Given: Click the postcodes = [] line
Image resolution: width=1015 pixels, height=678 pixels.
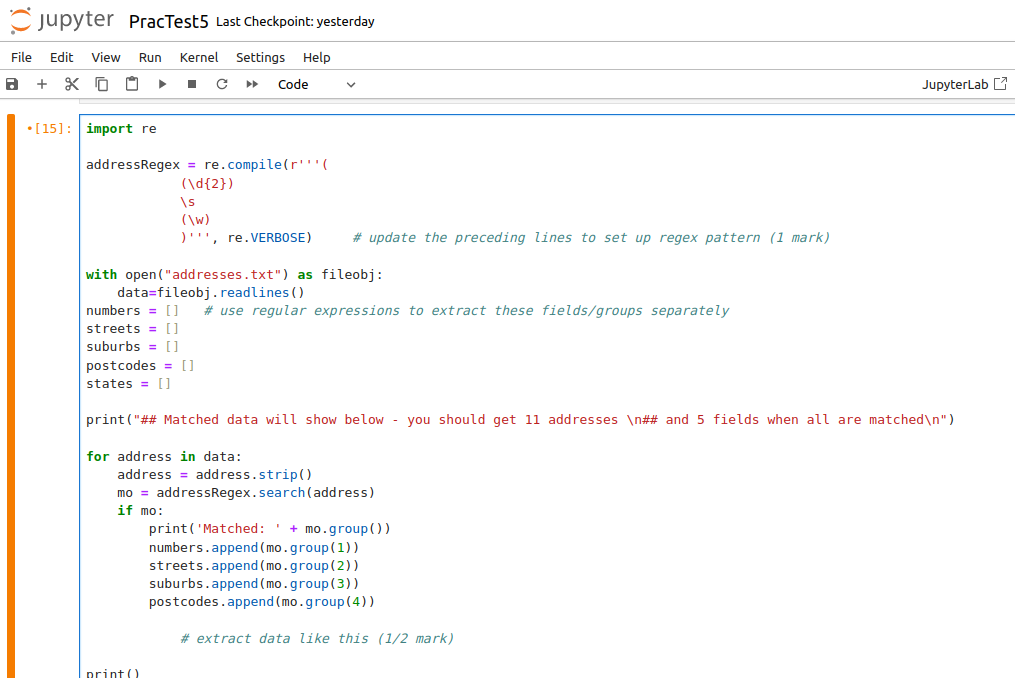Looking at the screenshot, I should 140,366.
